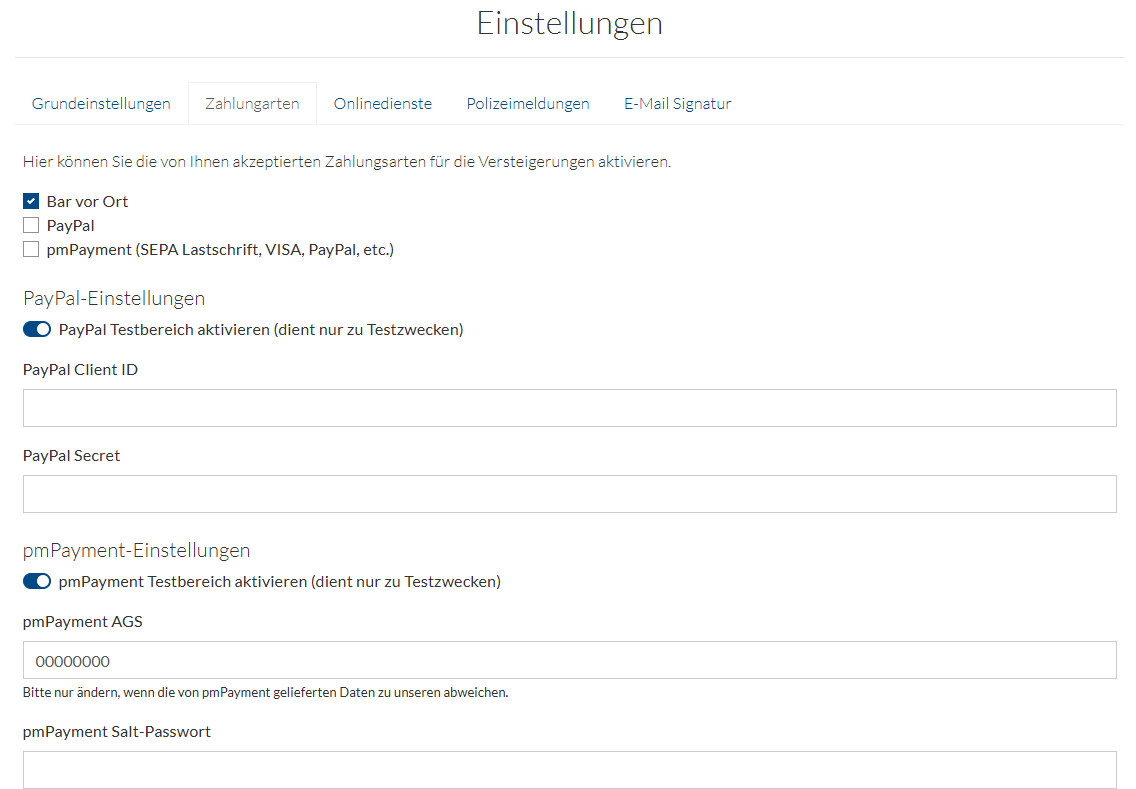Click the 'Bitte nur ändern' hint text

coord(265,692)
